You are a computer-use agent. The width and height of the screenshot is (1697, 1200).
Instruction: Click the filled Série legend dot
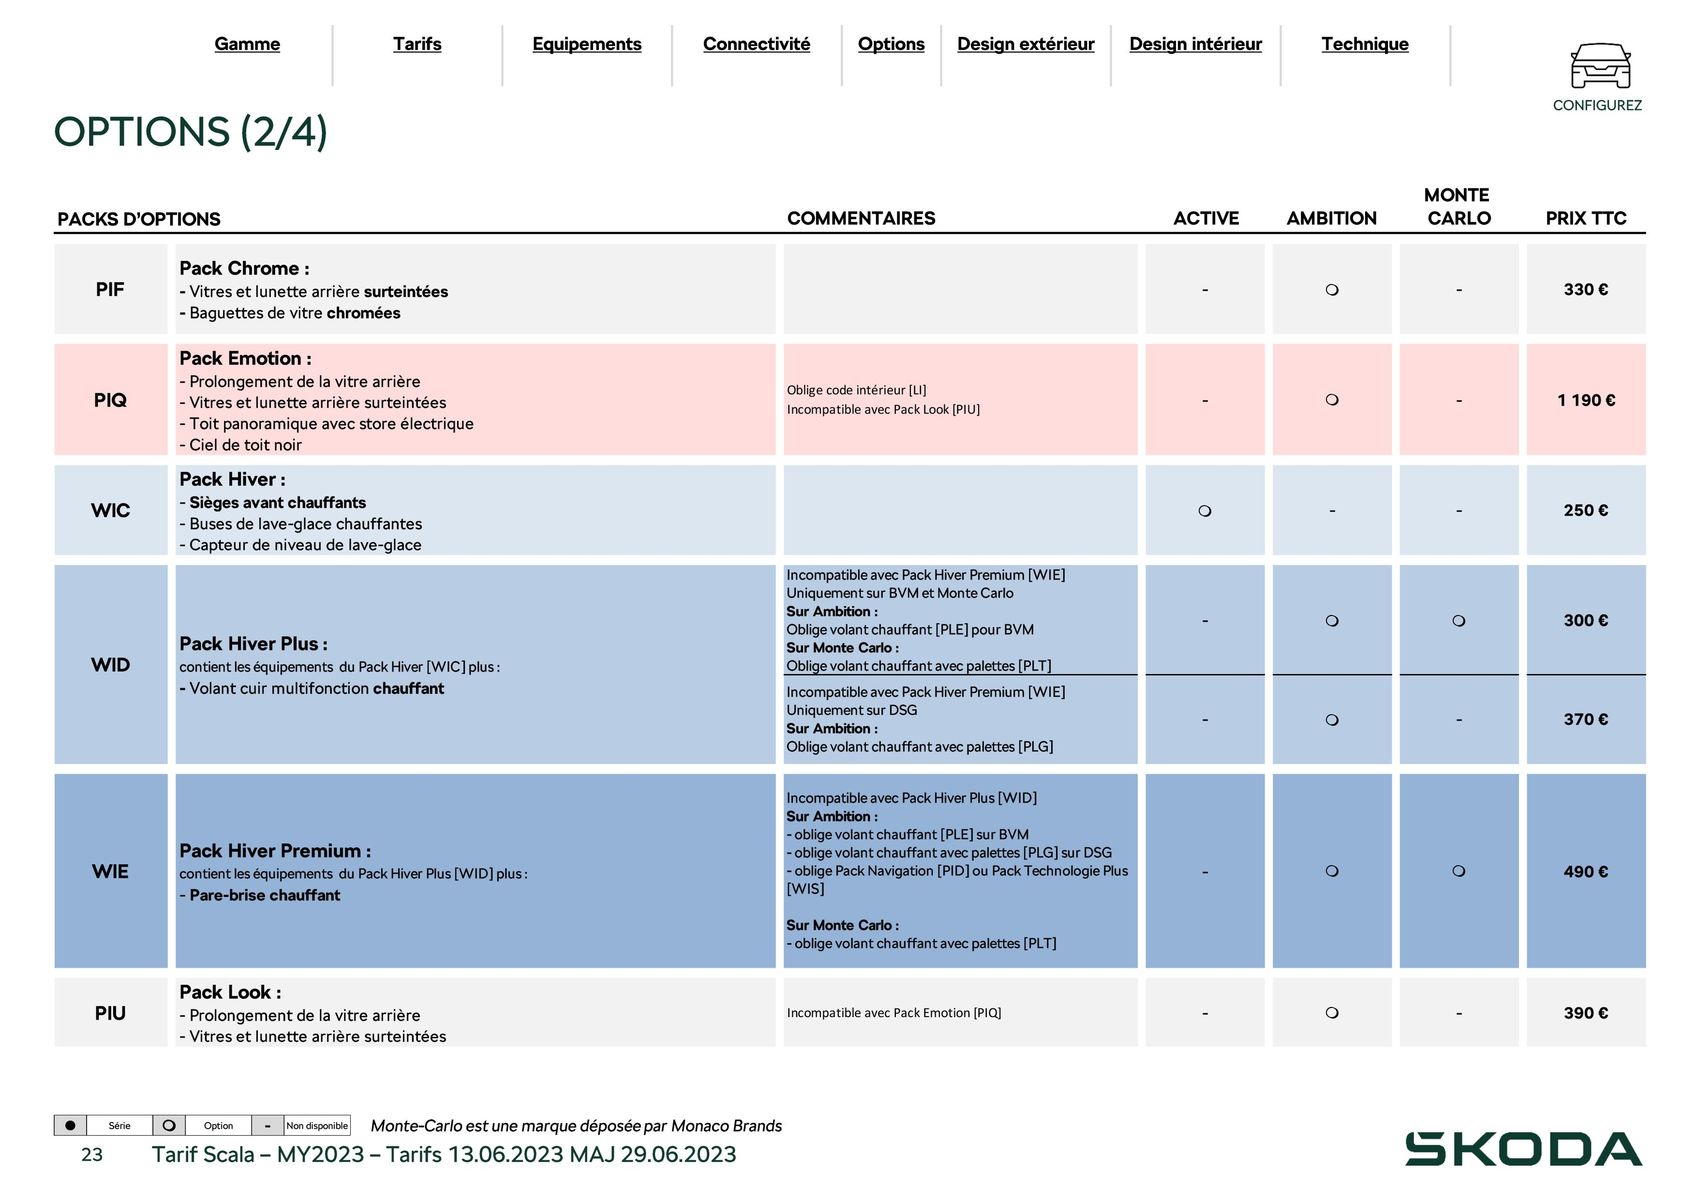tap(70, 1125)
